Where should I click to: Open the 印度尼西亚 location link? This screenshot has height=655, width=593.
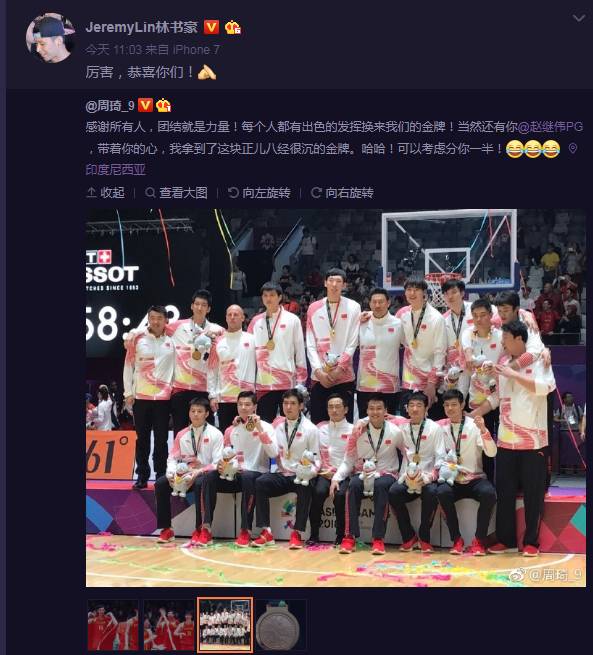click(x=116, y=170)
